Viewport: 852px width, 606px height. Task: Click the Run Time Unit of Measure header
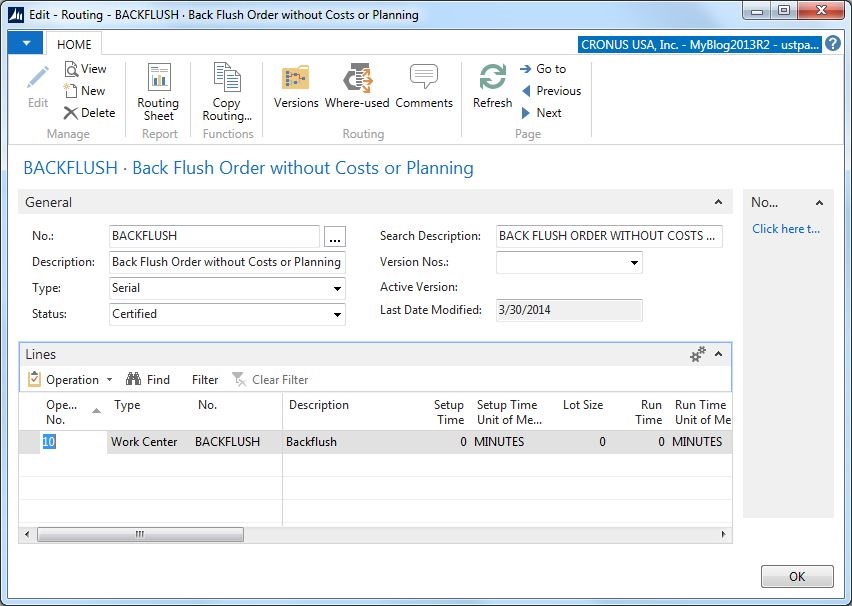[701, 412]
